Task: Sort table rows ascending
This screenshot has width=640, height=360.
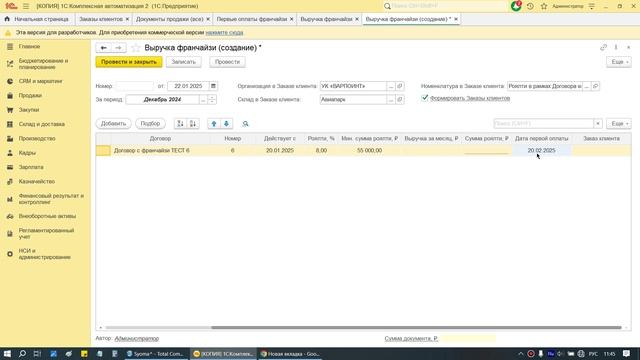Action: [x=180, y=124]
